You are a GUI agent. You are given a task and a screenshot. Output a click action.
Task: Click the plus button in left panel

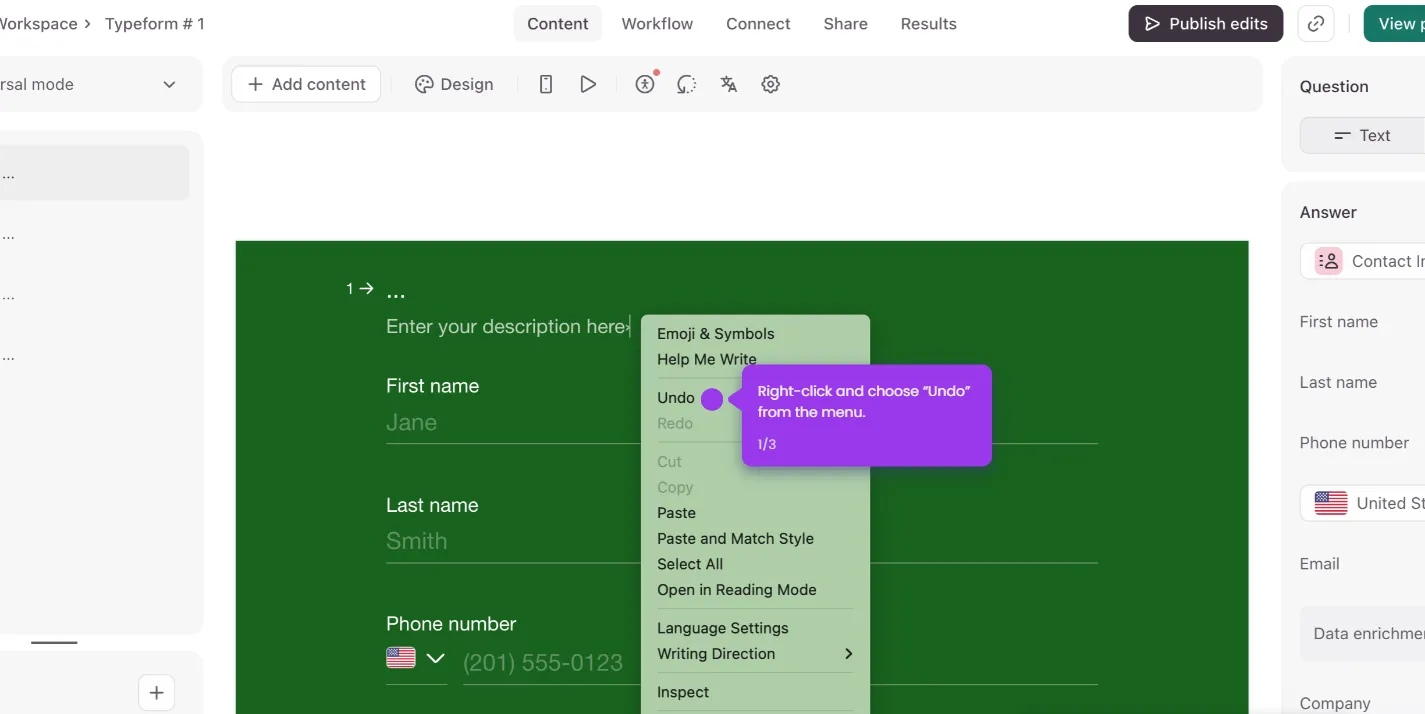point(156,692)
